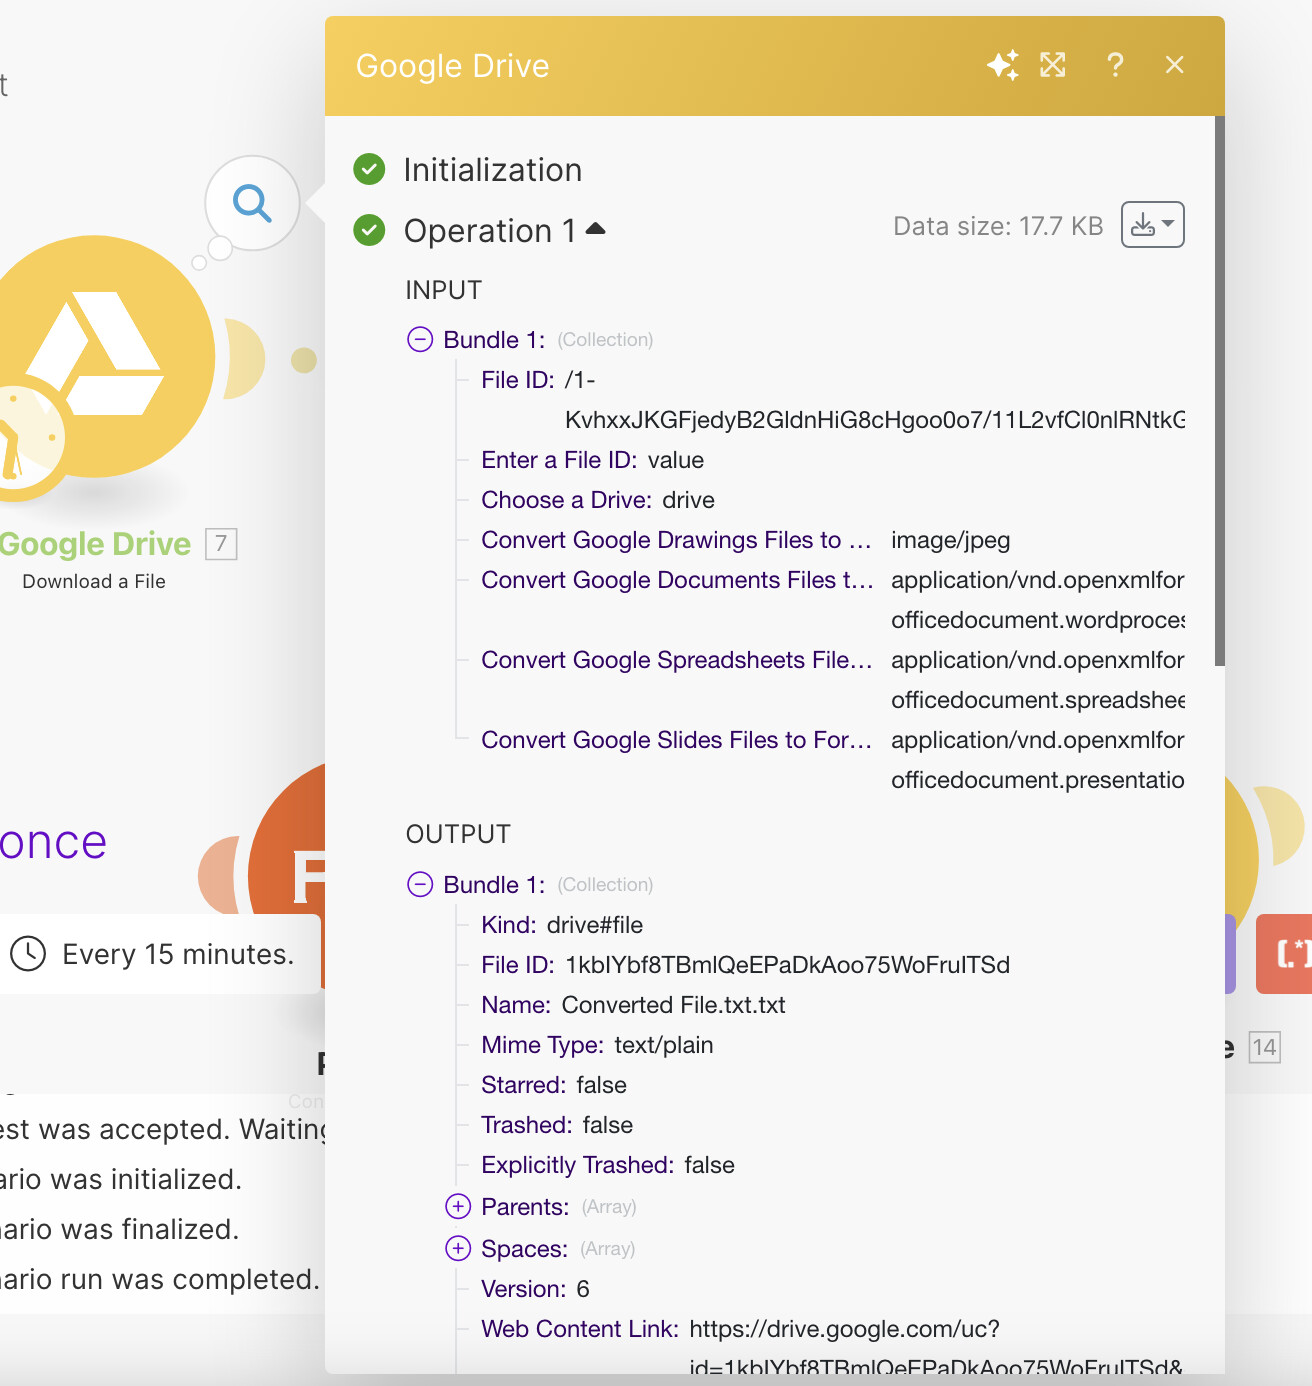Click the Starred false row
The image size is (1312, 1386).
pos(554,1085)
